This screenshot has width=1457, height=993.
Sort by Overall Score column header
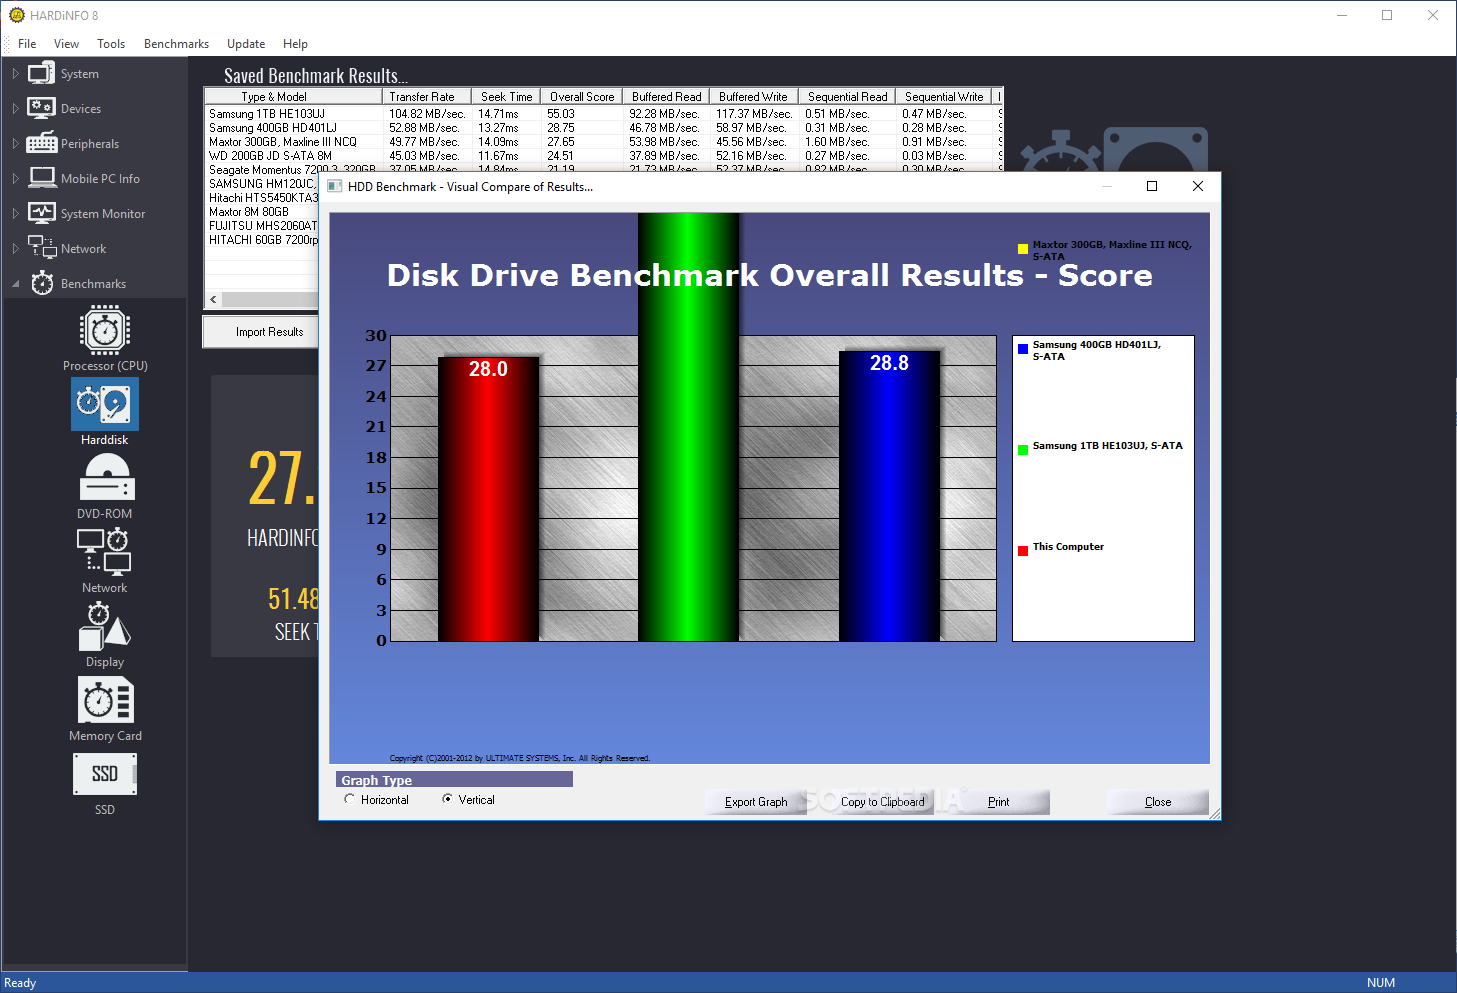click(582, 97)
